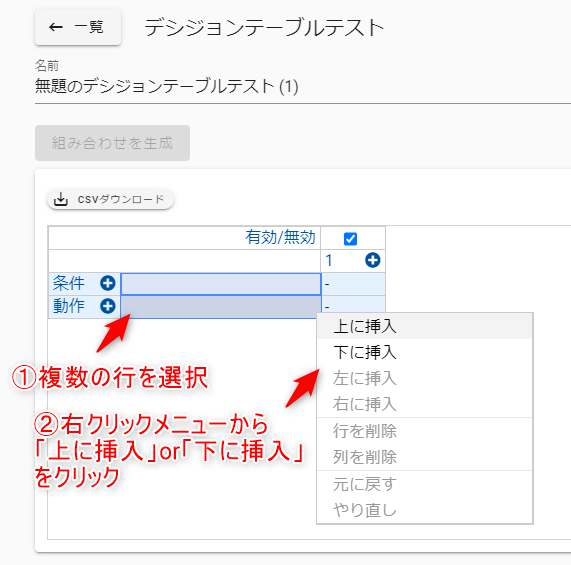571x565 pixels.
Task: Click the デシジョンテーブルテスト page title
Action: pyautogui.click(x=264, y=28)
